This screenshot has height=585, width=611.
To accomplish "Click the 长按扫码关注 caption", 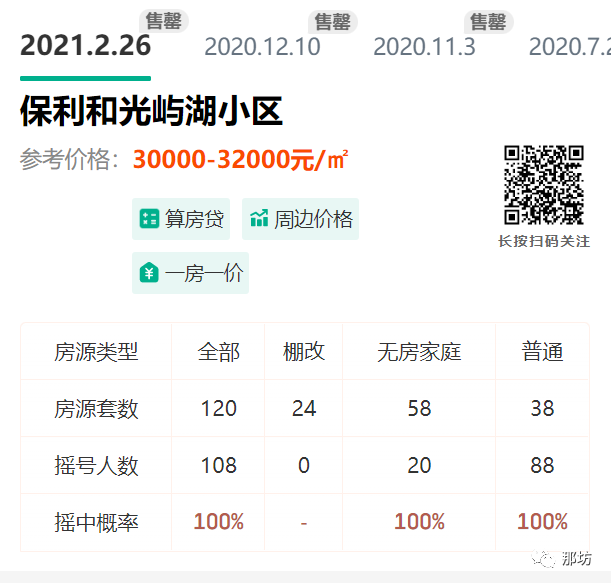I will coord(544,241).
